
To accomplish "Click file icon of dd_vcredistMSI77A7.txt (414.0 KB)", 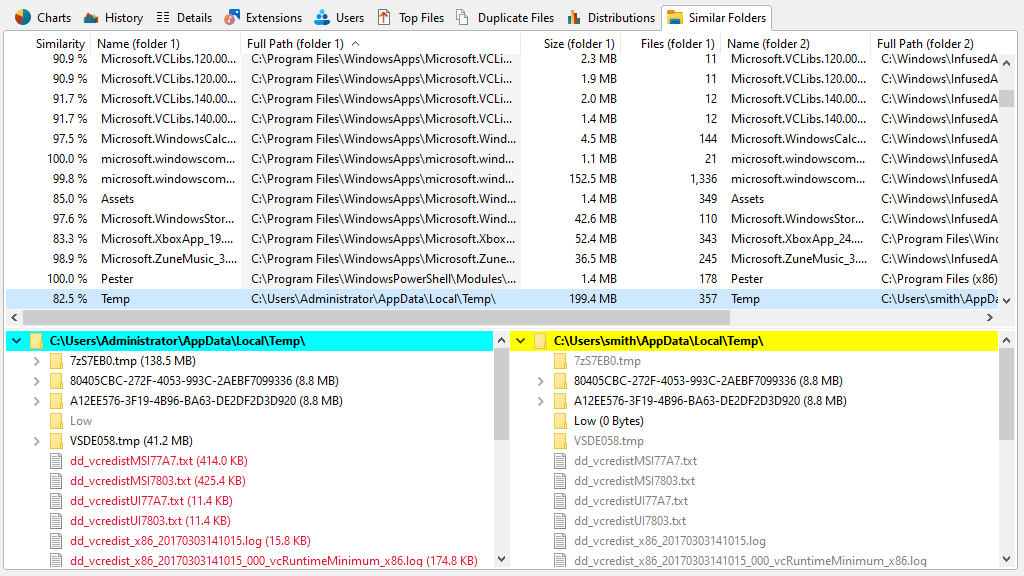I will 57,461.
